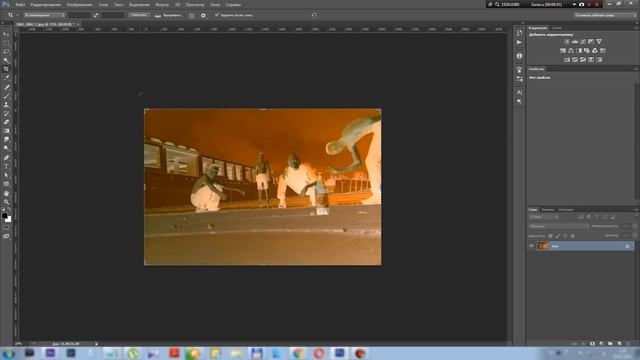Click the Очистить button
640x360 pixels.
pos(139,15)
